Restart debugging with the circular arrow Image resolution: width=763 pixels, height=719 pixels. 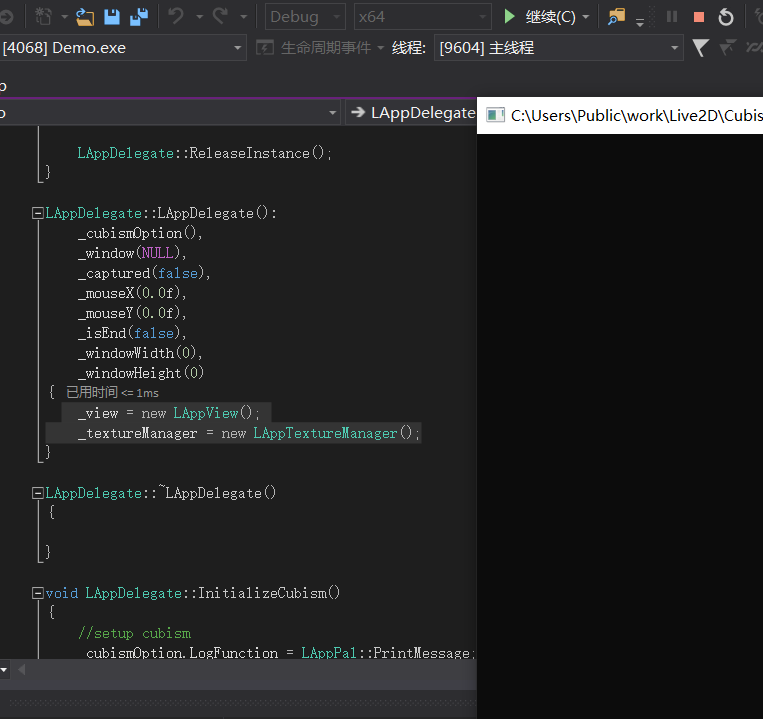pyautogui.click(x=726, y=17)
